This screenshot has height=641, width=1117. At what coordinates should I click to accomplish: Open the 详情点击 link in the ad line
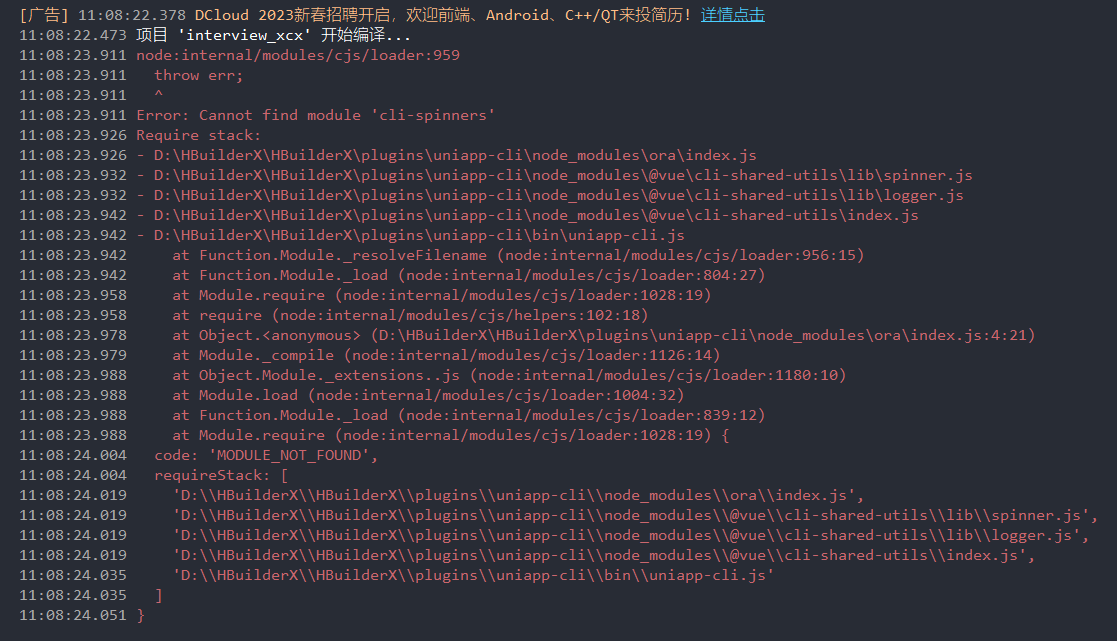[732, 15]
